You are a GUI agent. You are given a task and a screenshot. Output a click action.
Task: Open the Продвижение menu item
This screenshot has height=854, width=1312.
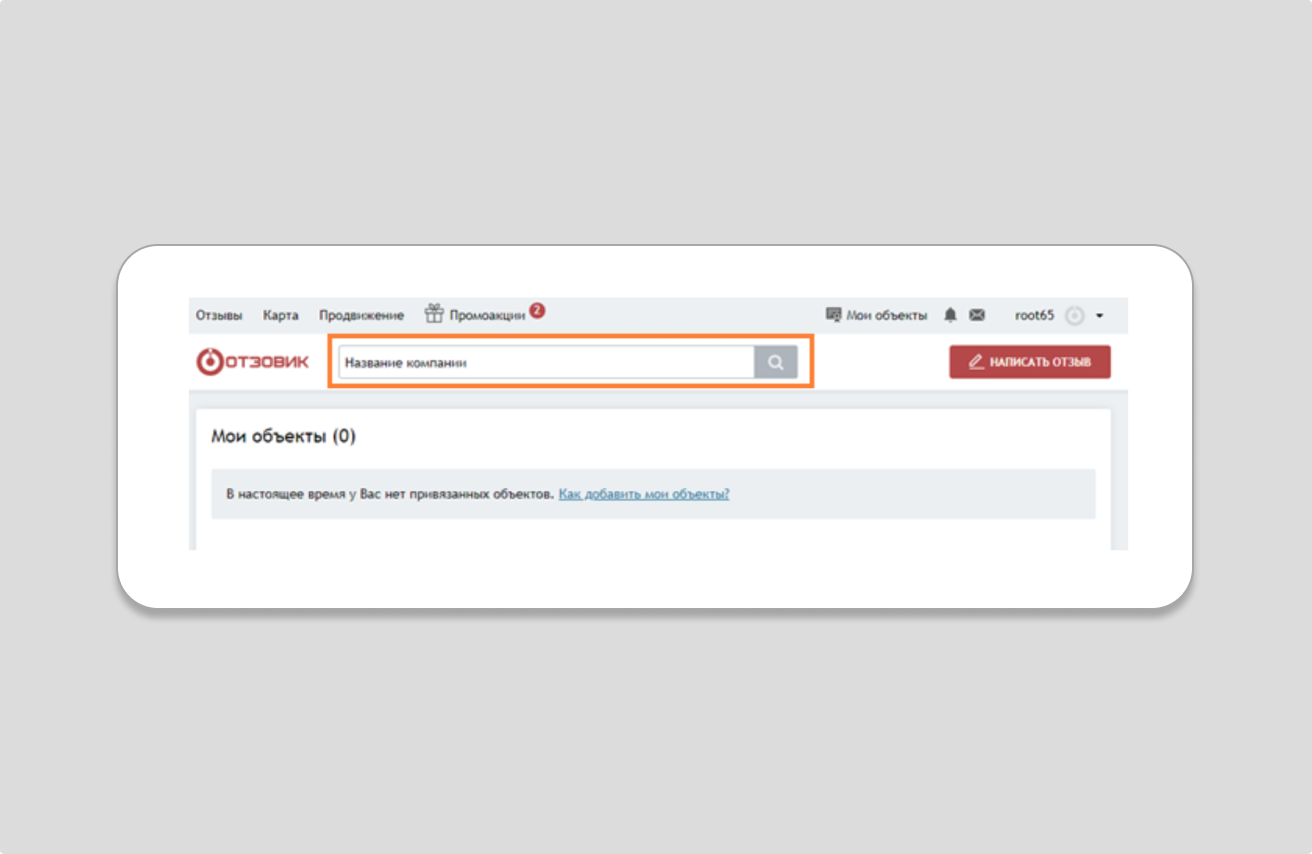click(361, 315)
